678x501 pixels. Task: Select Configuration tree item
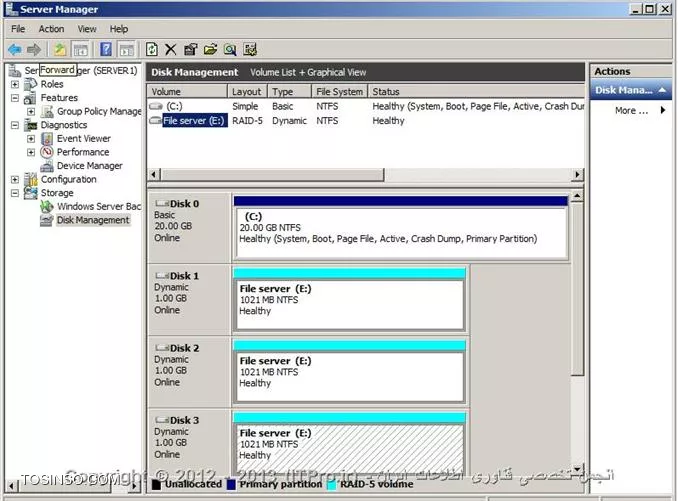tap(68, 179)
